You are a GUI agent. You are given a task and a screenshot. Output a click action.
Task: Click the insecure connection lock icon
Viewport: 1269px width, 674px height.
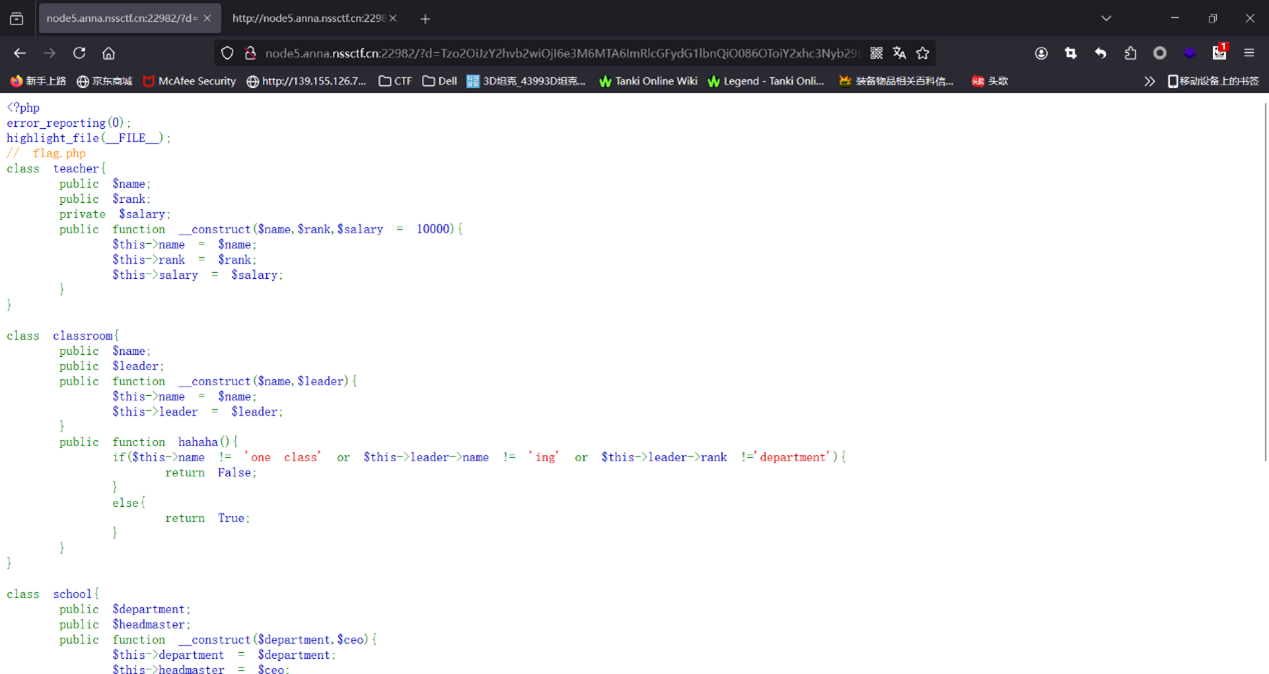(250, 53)
